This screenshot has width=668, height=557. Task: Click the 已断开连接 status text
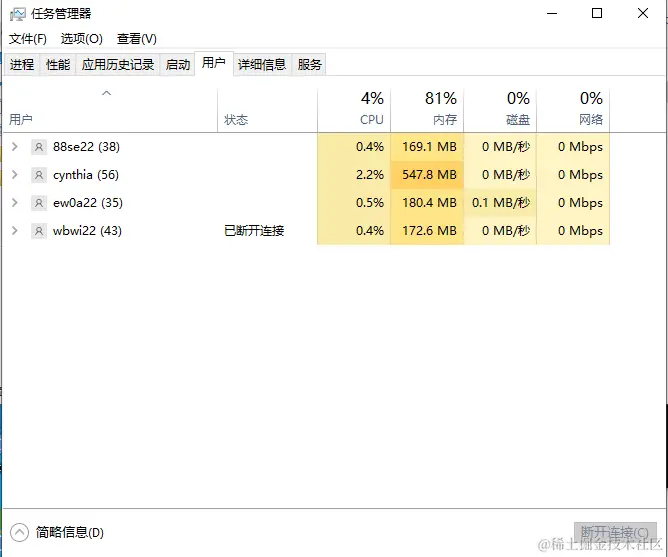[x=254, y=231]
